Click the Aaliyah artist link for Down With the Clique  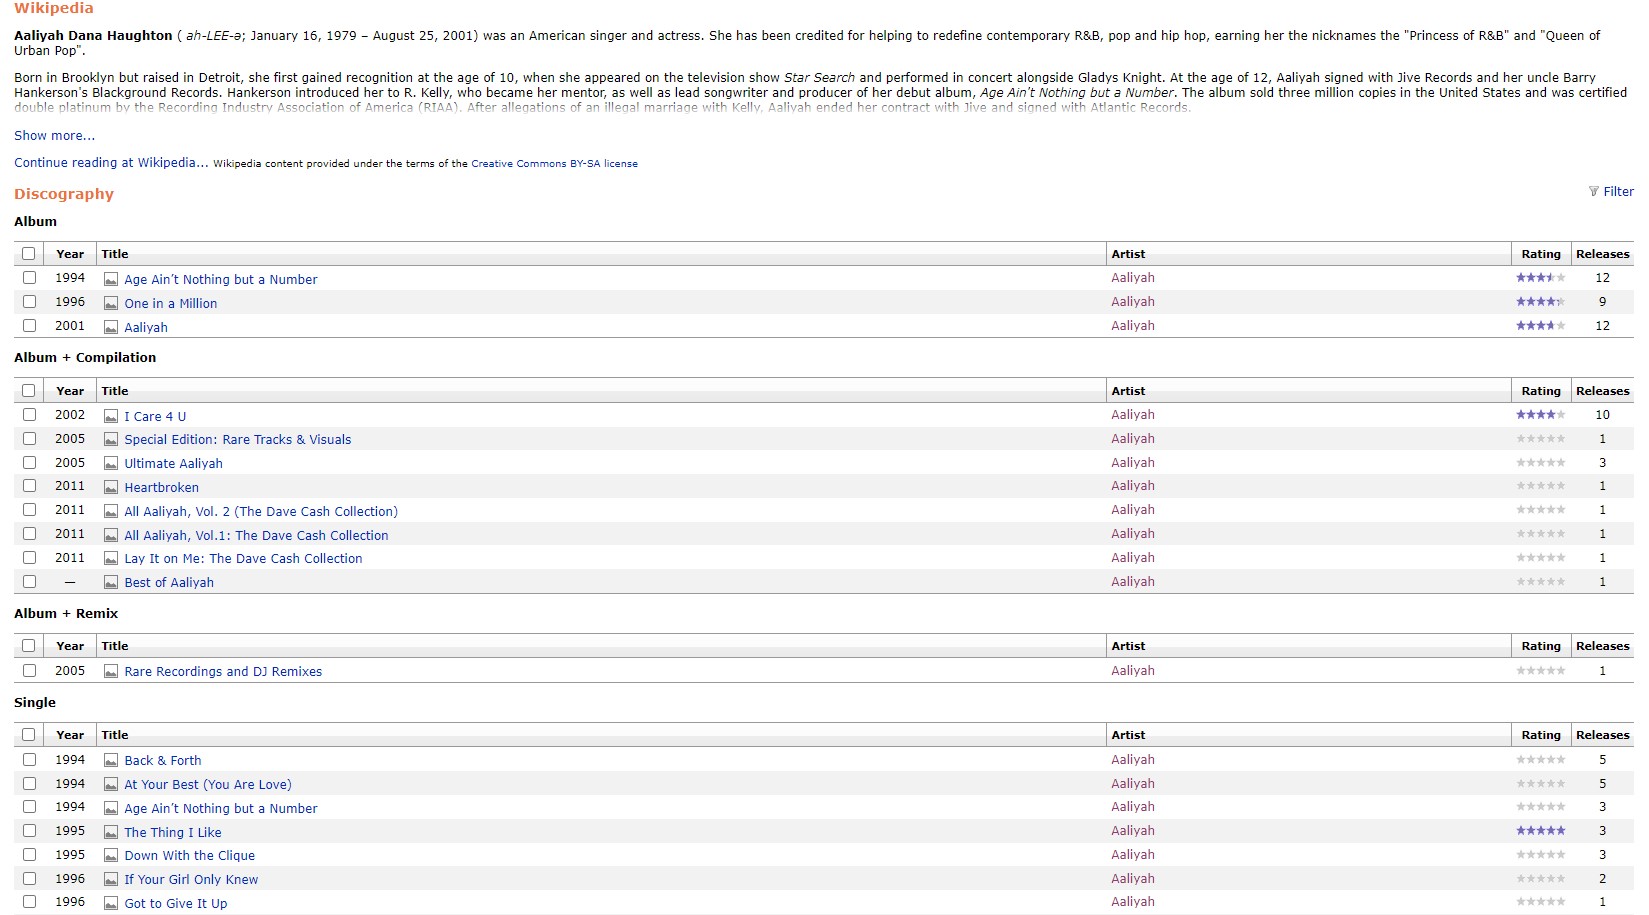[1132, 855]
